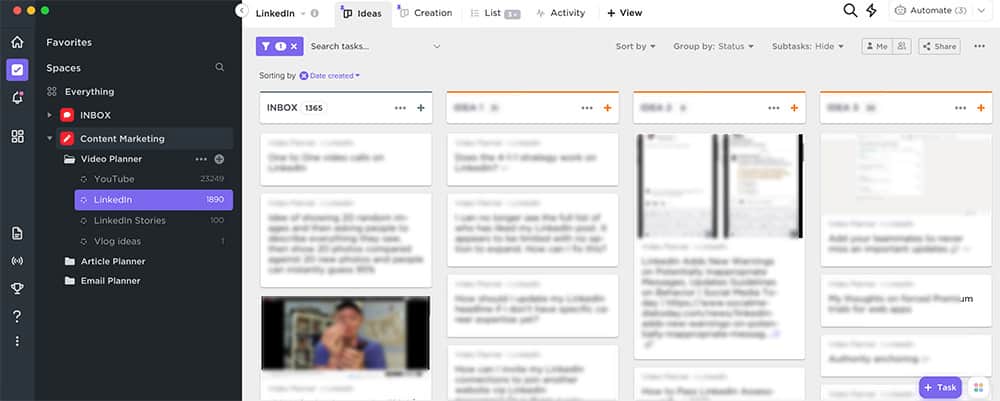Add a task using fourth column's orange plus

981,108
